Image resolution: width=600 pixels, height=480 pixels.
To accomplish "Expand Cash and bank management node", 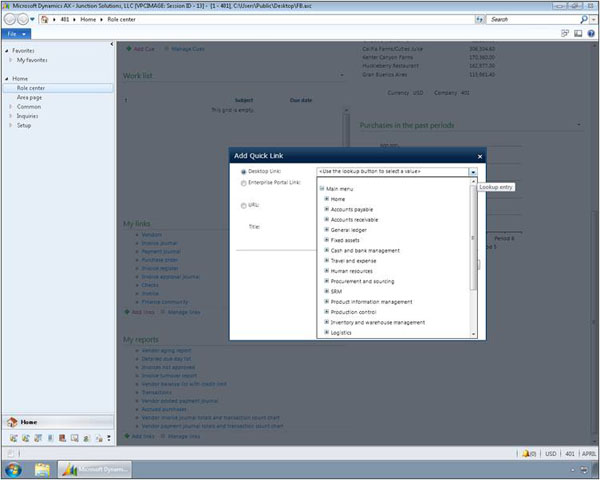I will pos(327,250).
